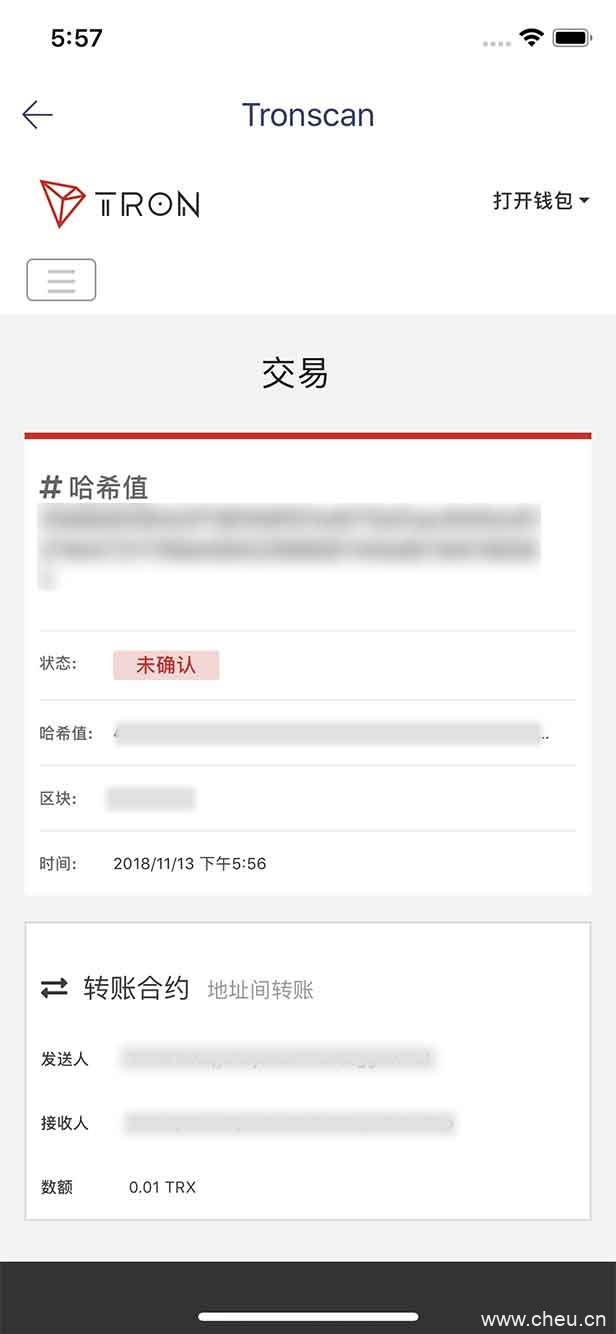Expand the 打开钱包 dropdown
Viewport: 616px width, 1334px height.
point(540,201)
